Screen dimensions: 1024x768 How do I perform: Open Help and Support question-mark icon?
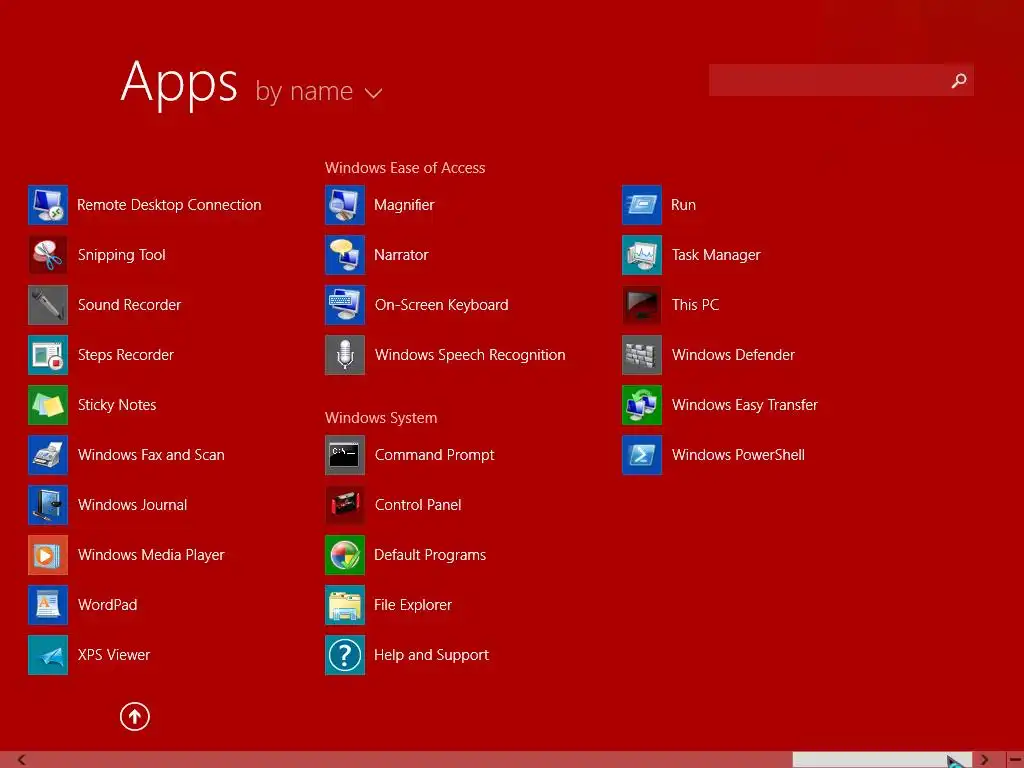[x=345, y=655]
